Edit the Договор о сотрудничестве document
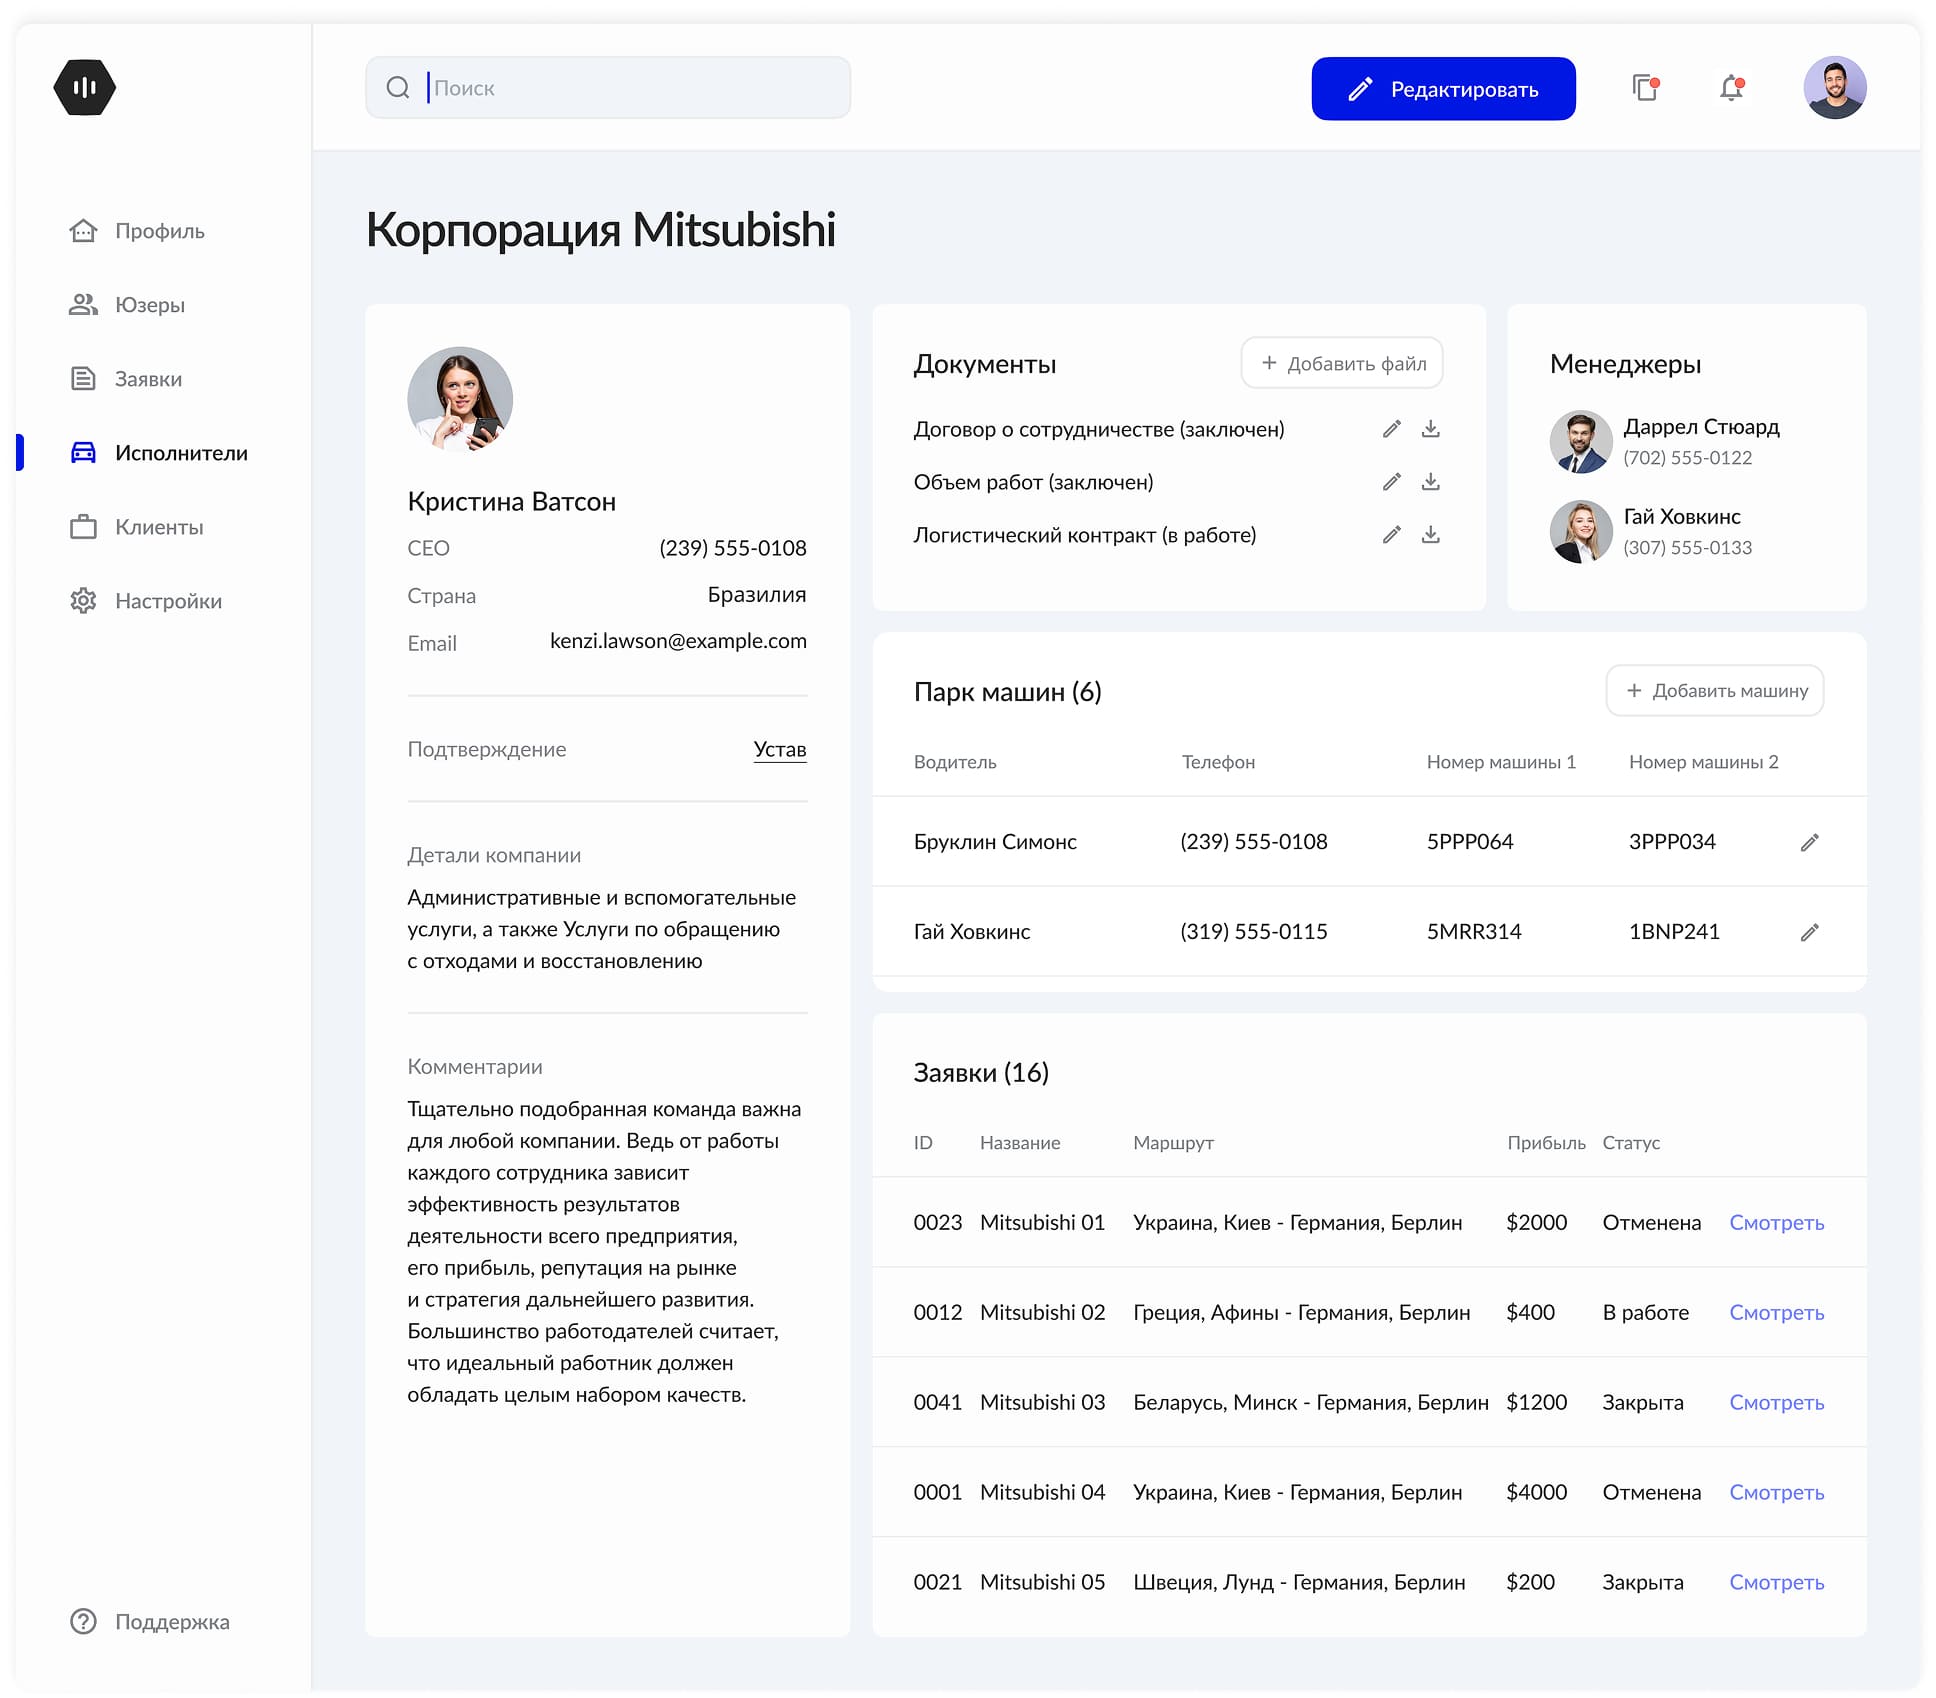1936x1698 pixels. click(x=1391, y=429)
